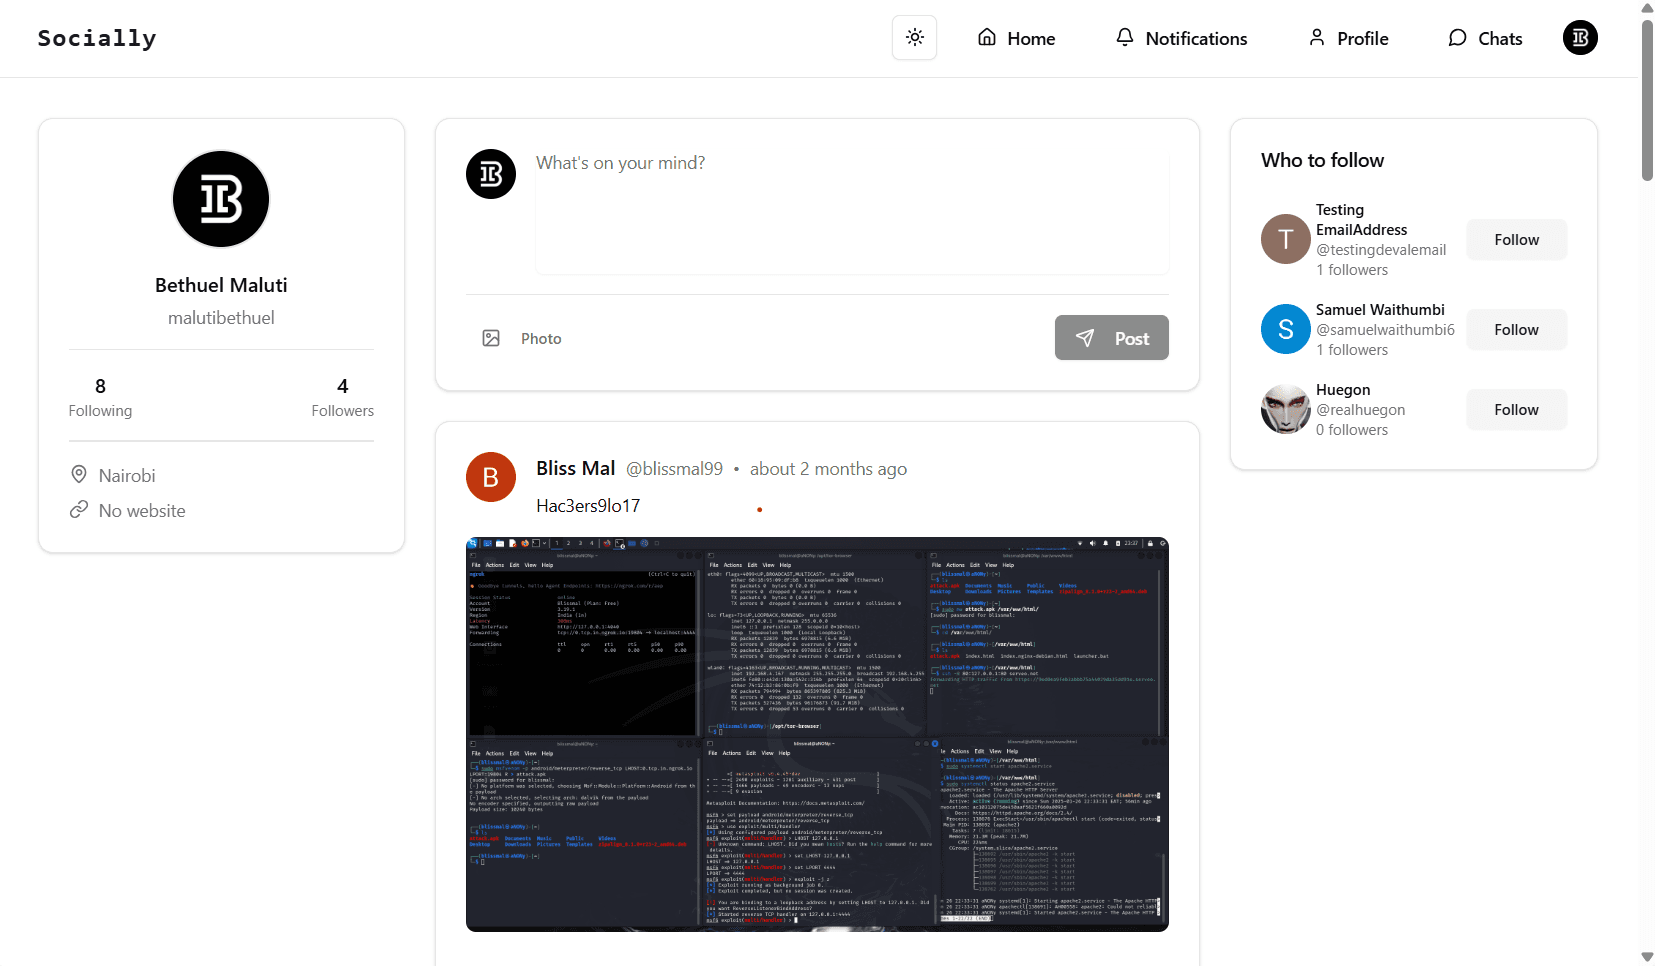Toggle the light/dark theme sun button

[x=914, y=38]
